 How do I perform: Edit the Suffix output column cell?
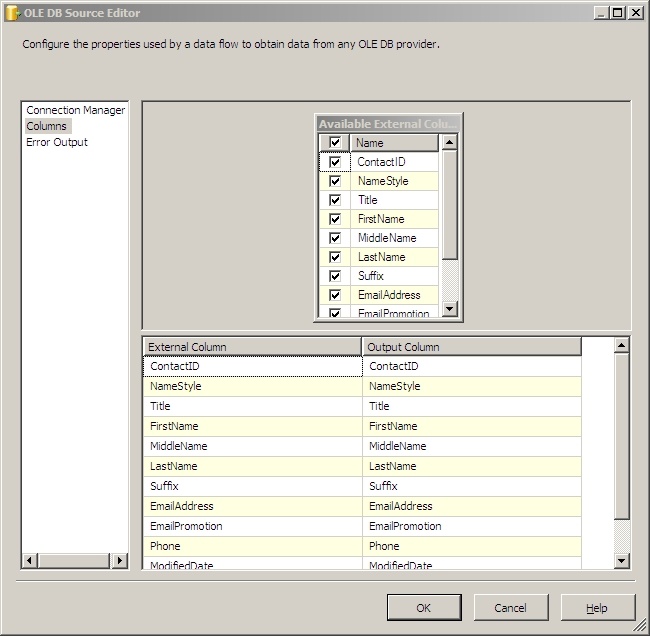tap(472, 486)
